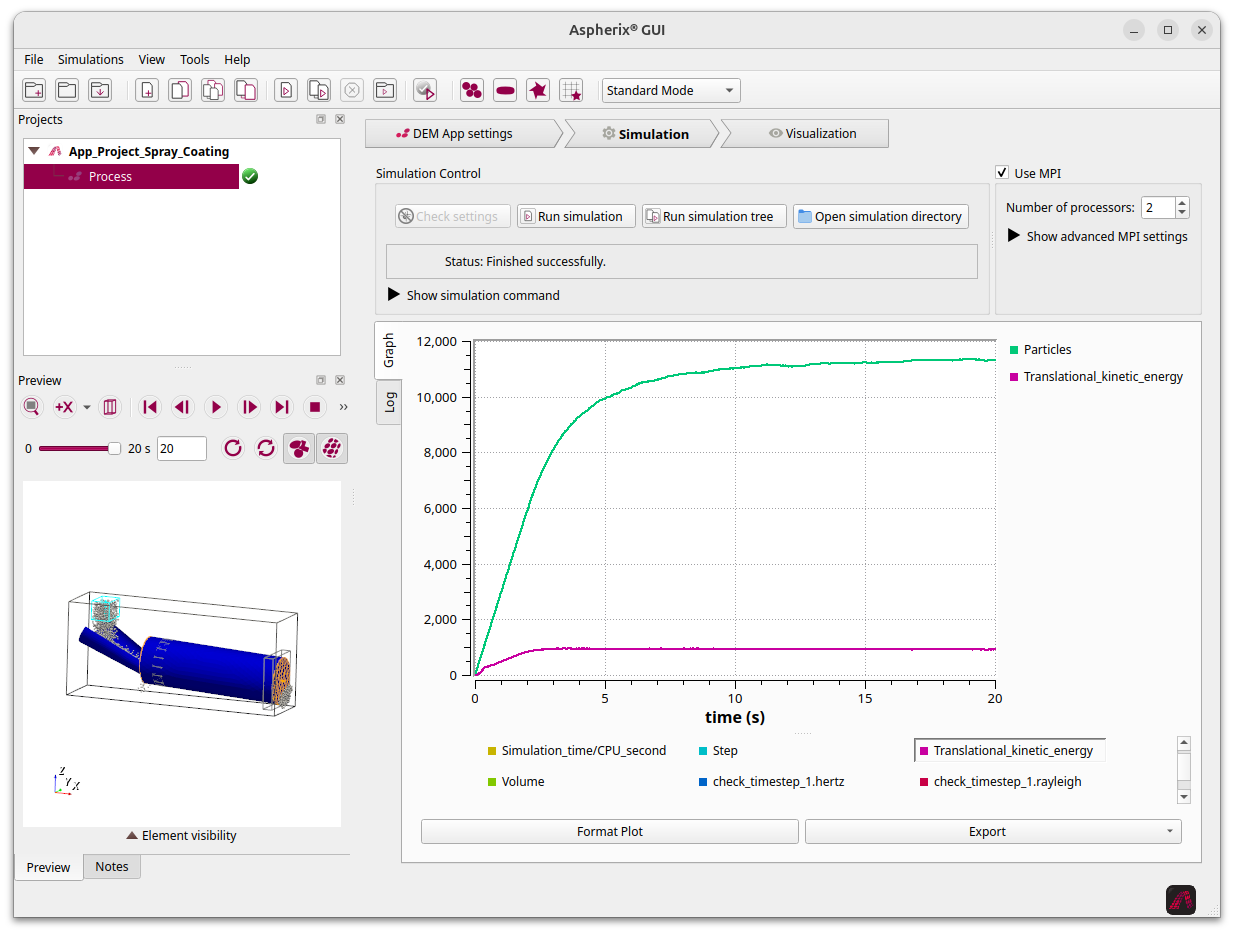Click the Open simulation directory button
The height and width of the screenshot is (934, 1234).
tap(881, 216)
